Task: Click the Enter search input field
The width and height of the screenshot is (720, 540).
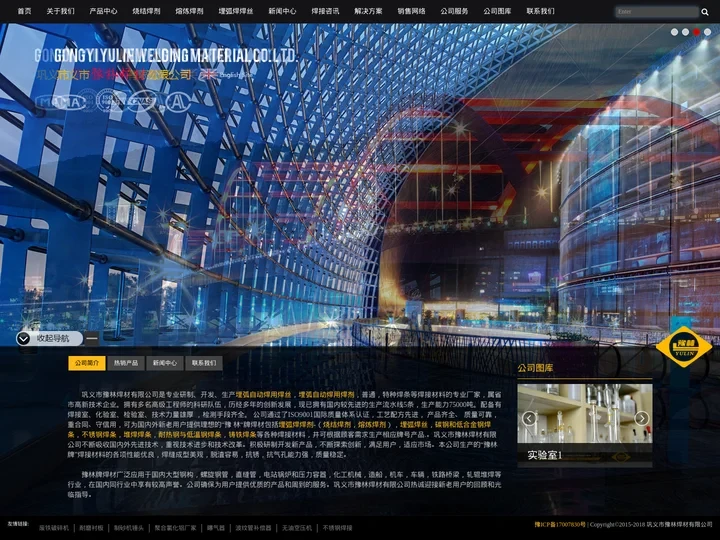Action: point(657,12)
